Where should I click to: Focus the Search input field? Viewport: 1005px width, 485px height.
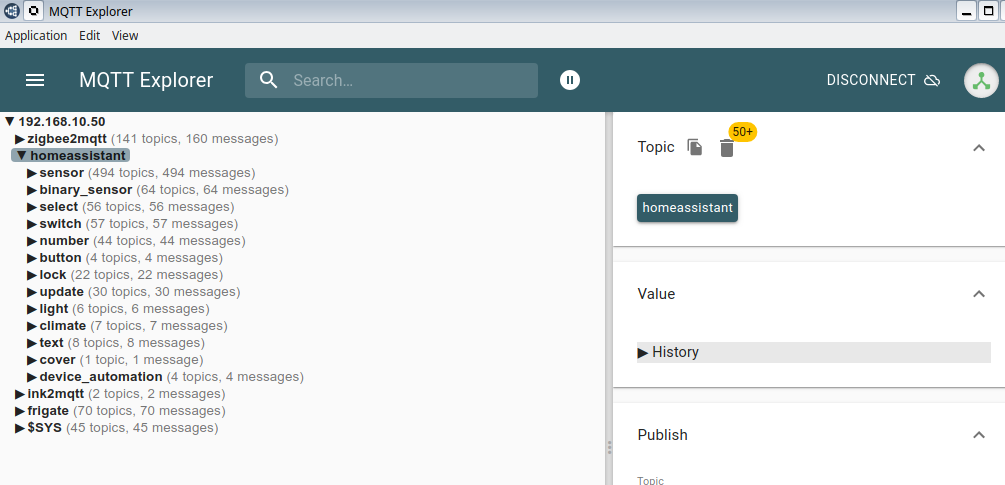pos(408,80)
